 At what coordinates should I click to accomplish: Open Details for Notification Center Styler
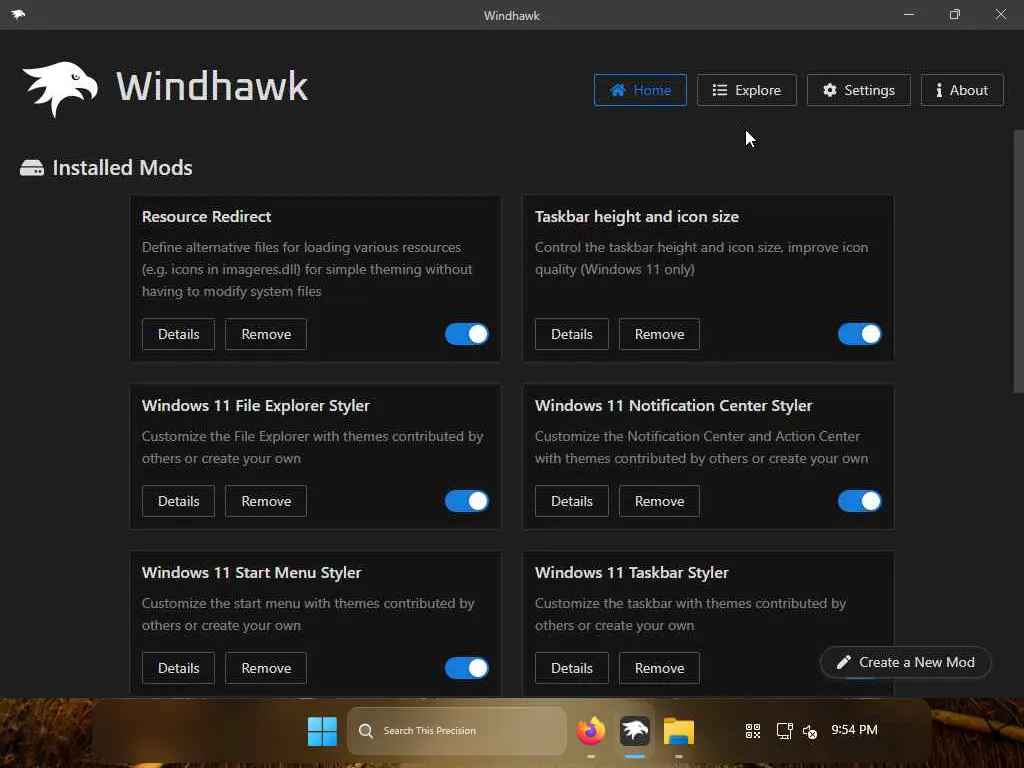coord(571,501)
